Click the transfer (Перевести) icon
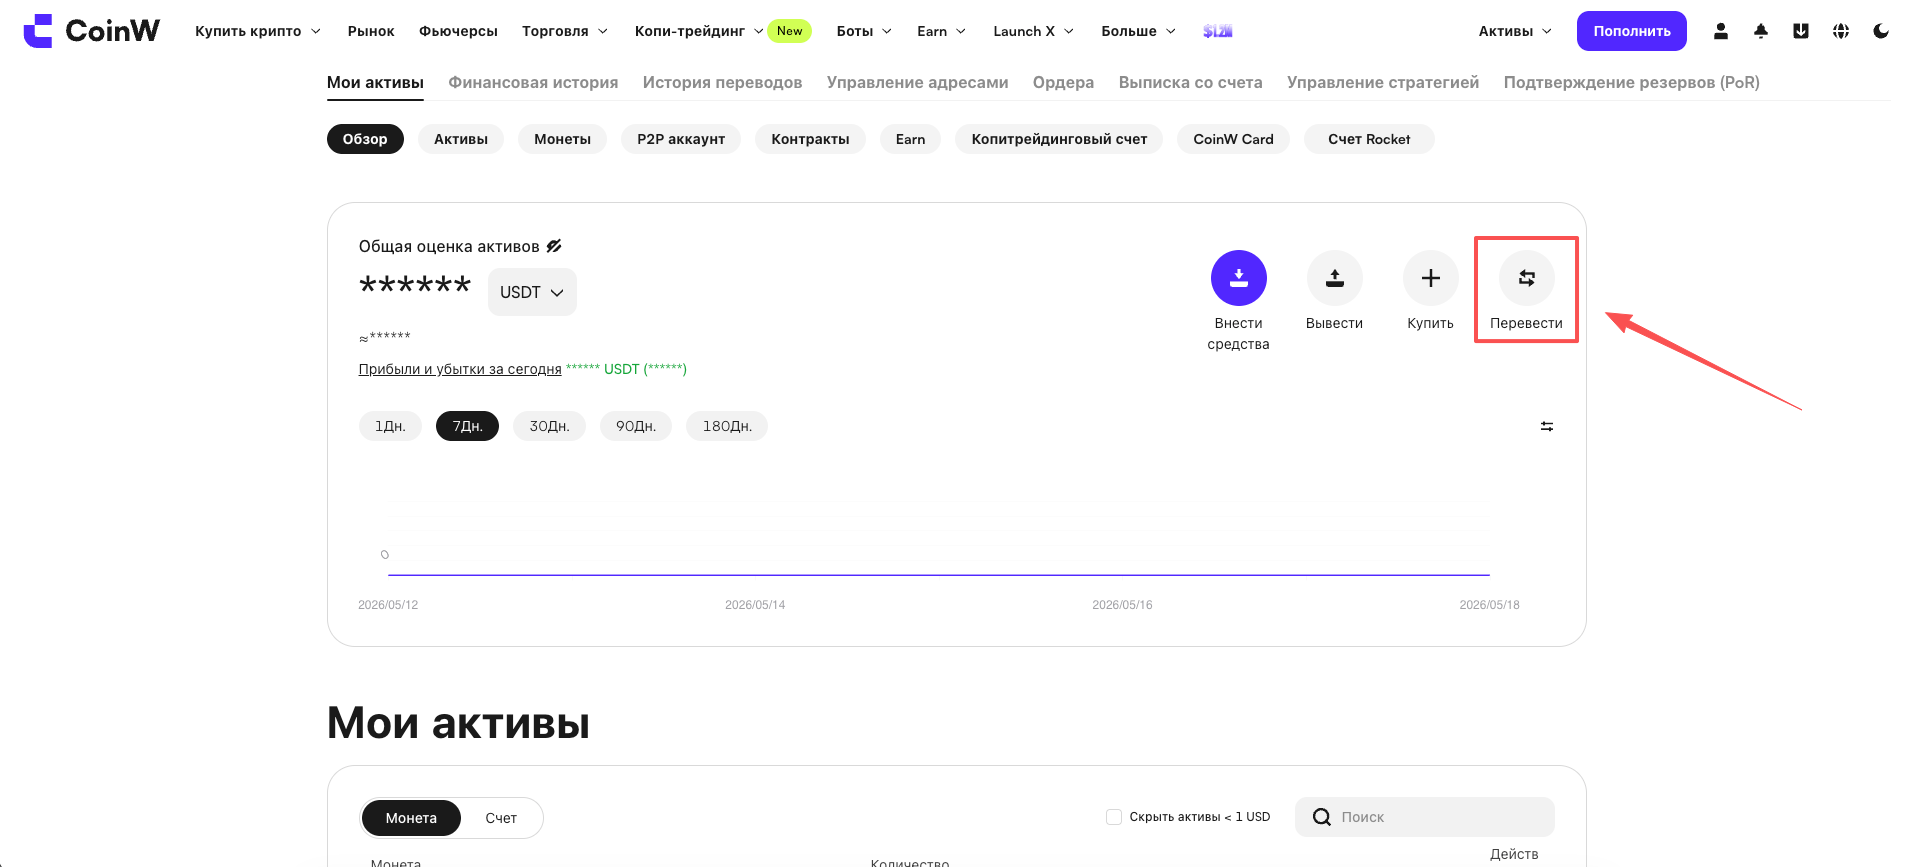The width and height of the screenshot is (1914, 867). tap(1526, 278)
